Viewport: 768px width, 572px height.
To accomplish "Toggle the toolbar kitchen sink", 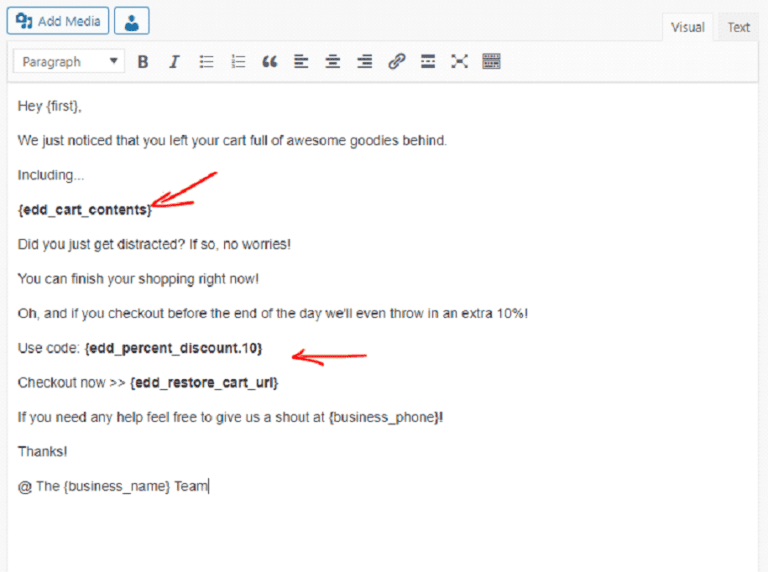I will 491,62.
